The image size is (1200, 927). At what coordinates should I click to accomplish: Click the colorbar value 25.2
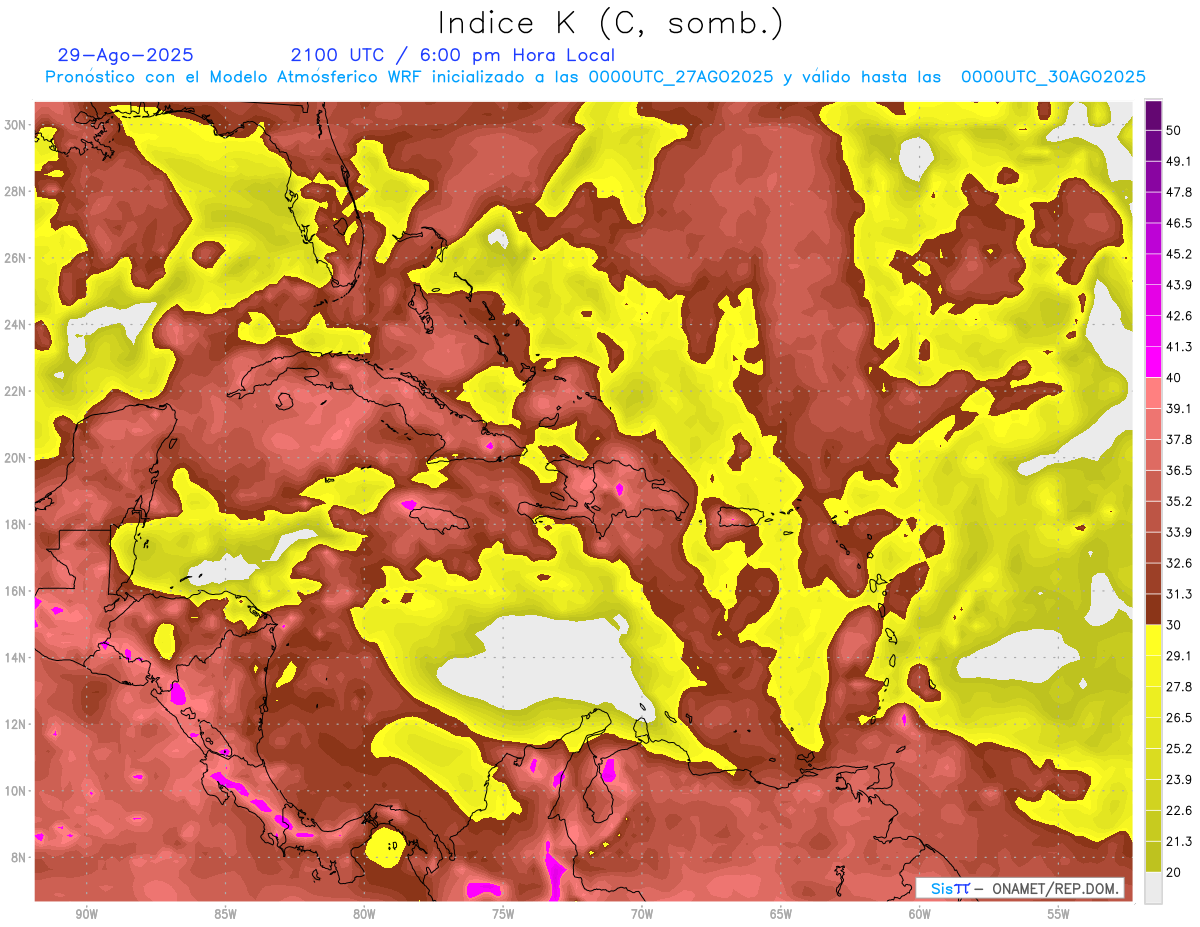1179,748
